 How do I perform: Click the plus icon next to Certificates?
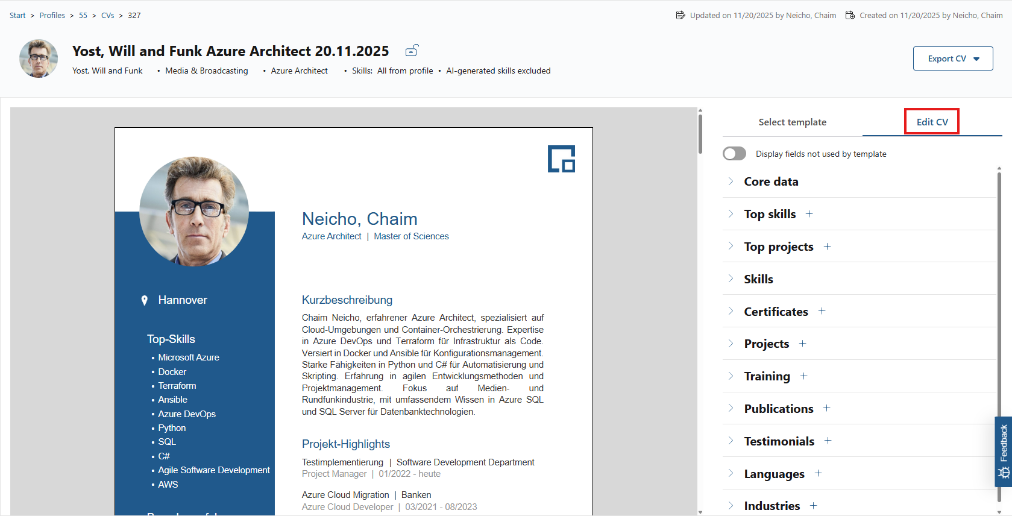coord(822,311)
